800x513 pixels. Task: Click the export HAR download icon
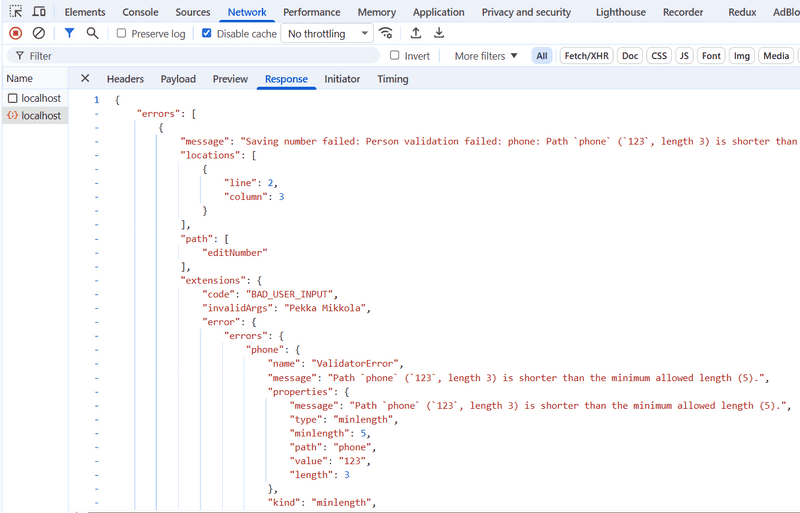point(439,33)
